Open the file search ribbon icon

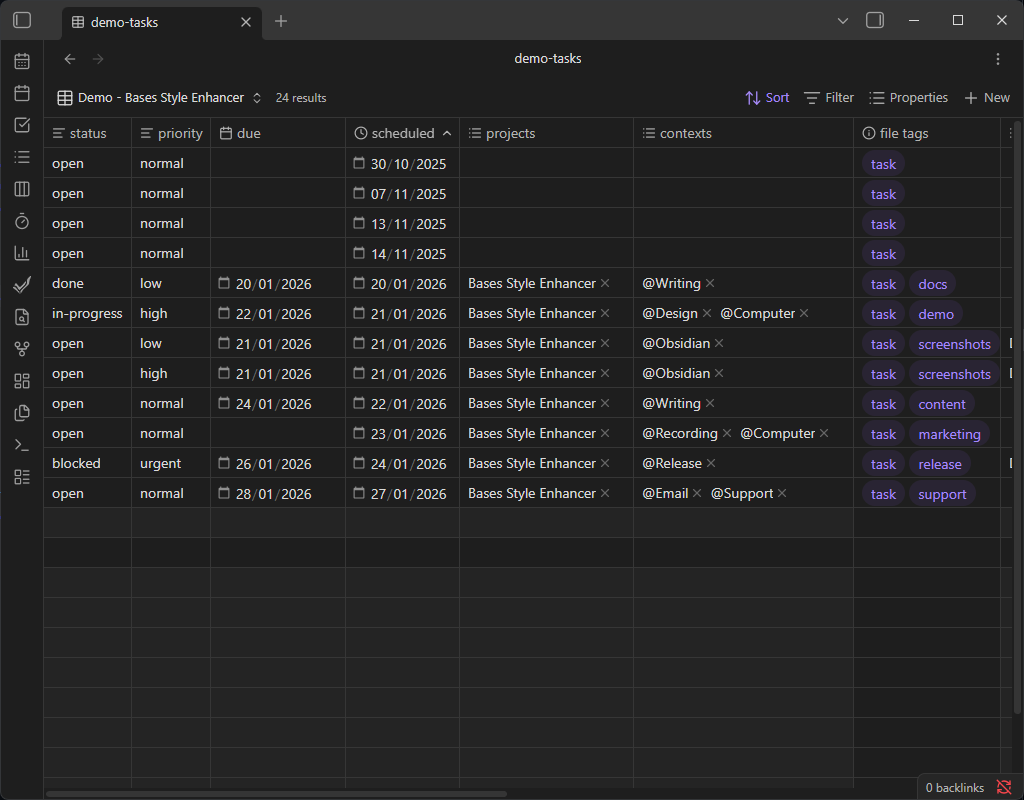pos(22,317)
